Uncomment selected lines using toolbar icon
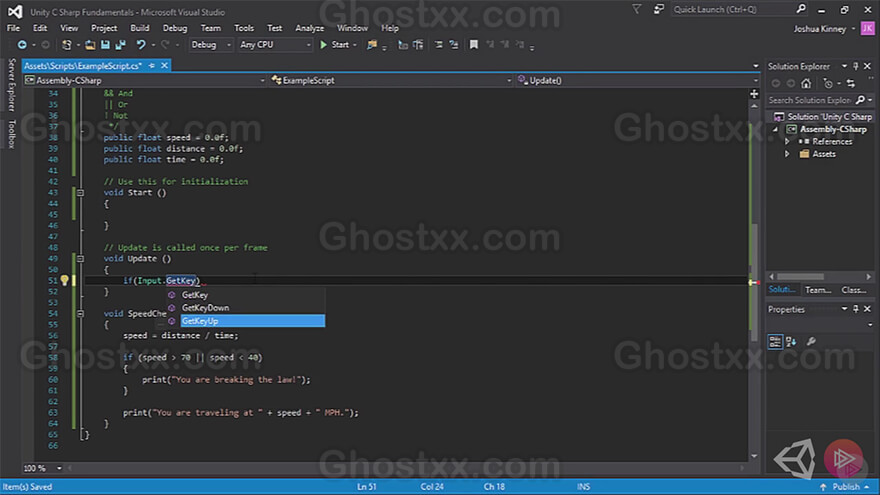 [x=453, y=45]
